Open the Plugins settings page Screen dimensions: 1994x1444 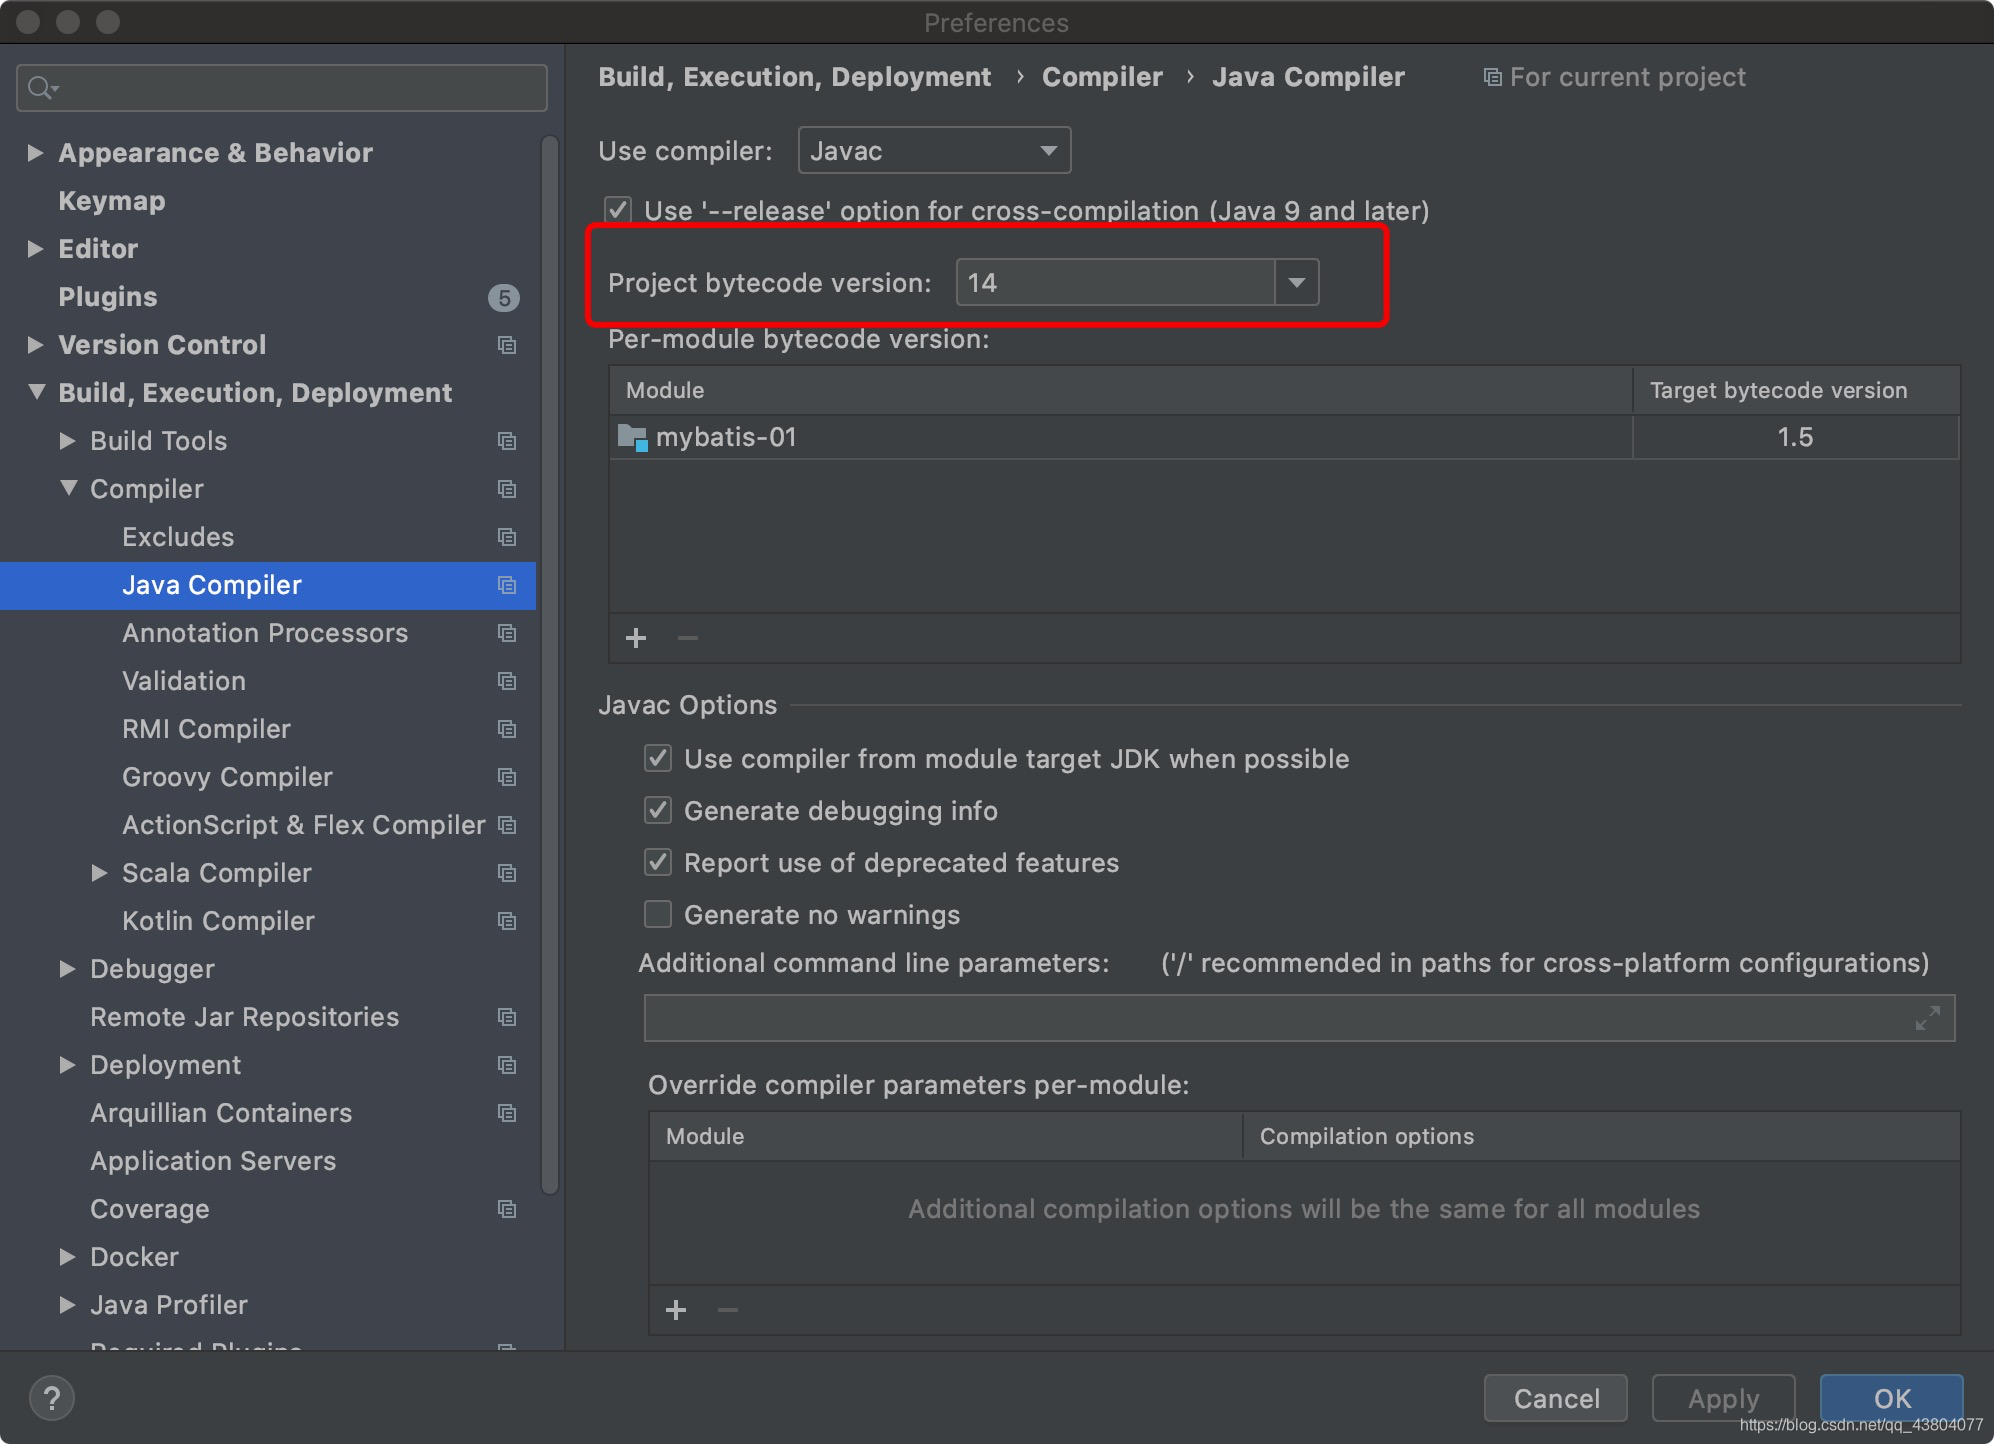point(108,297)
